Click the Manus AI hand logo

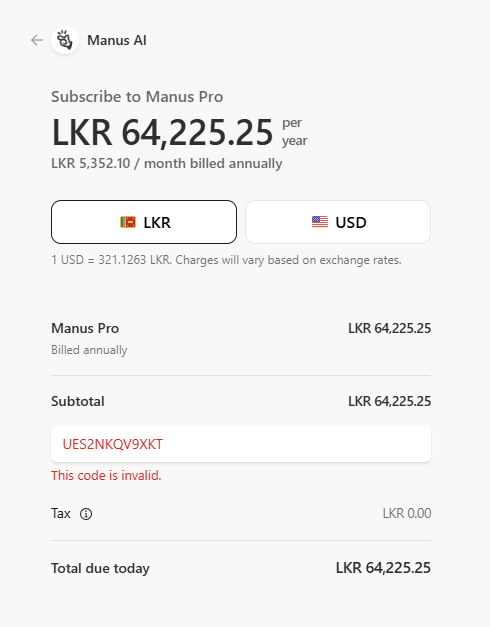(x=65, y=40)
